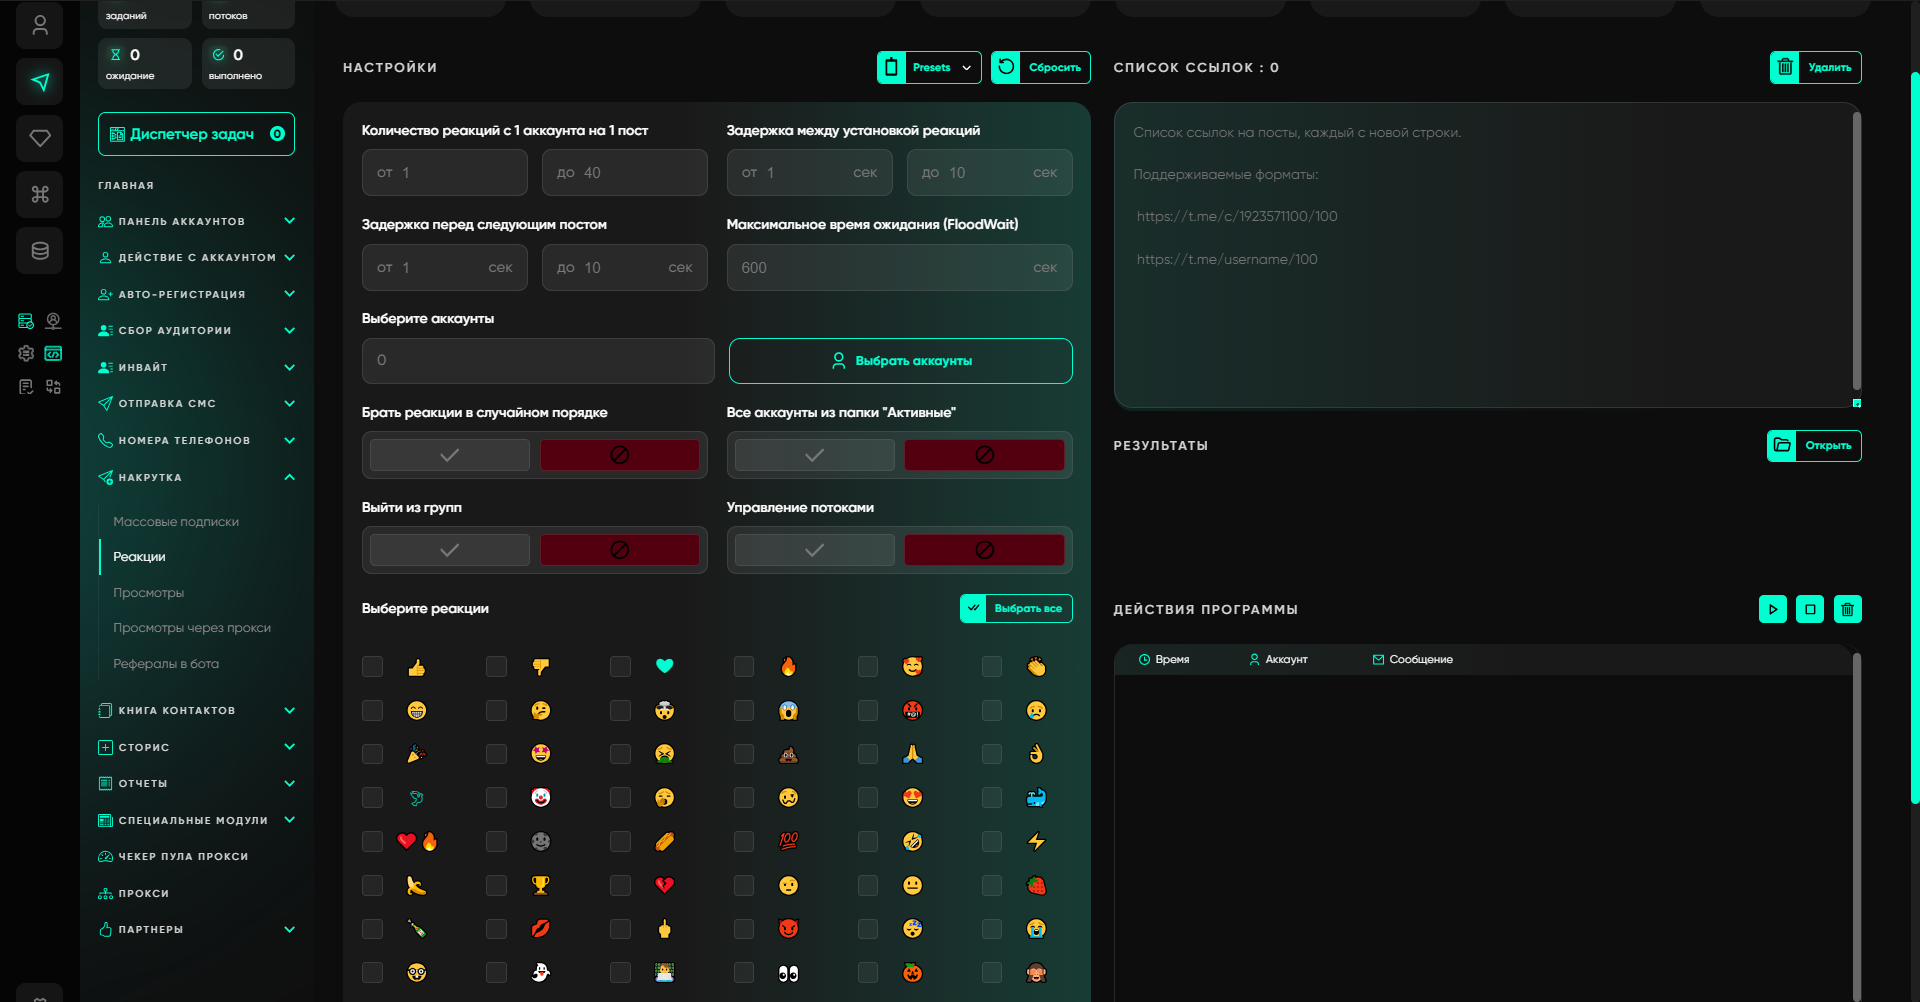
Task: Click the diamond icon in left rail
Action: [40, 138]
